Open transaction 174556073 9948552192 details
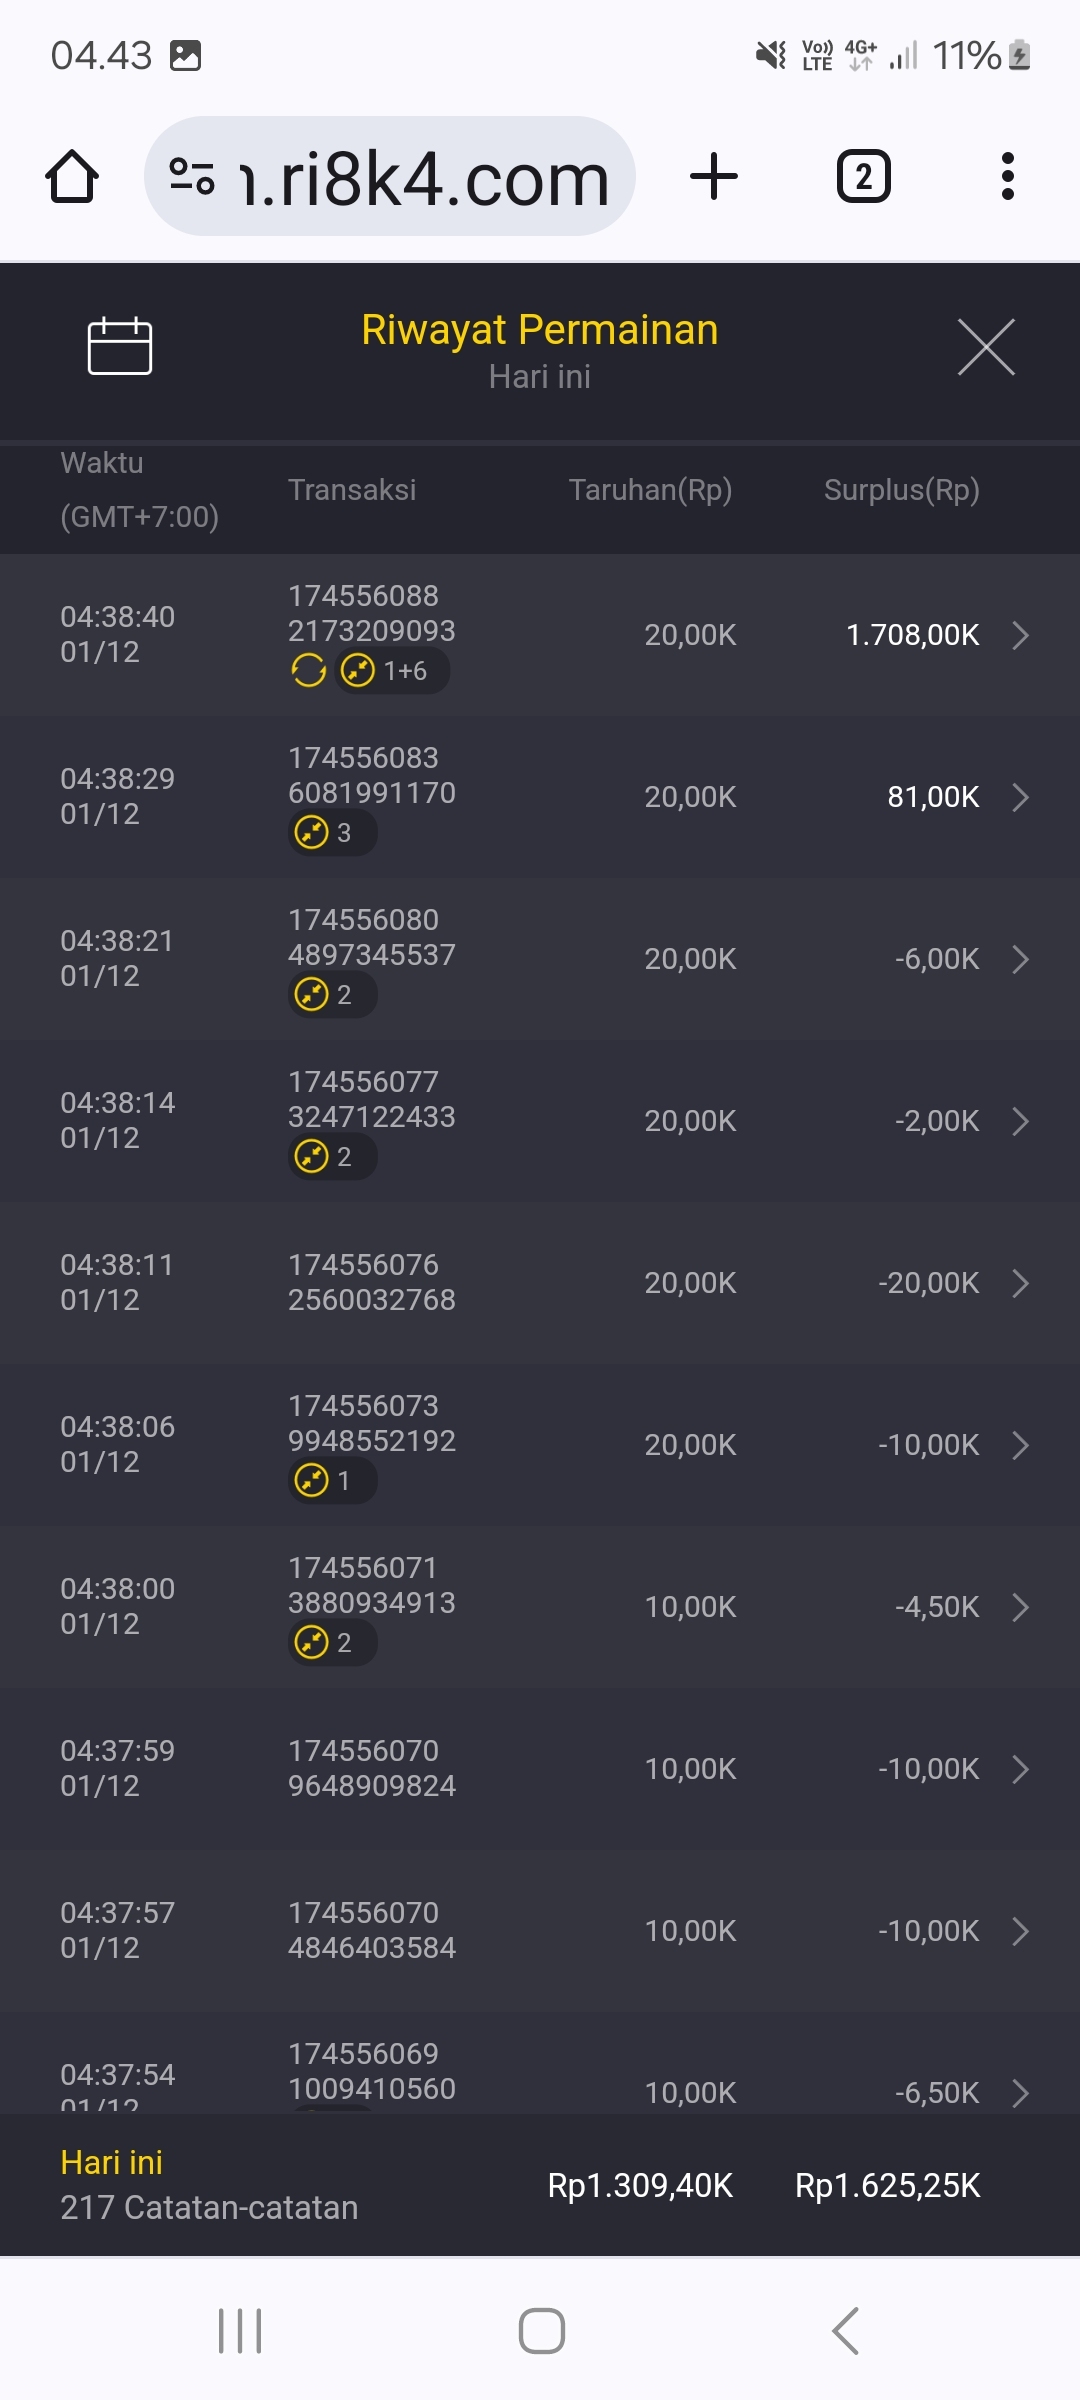 (x=371, y=1423)
